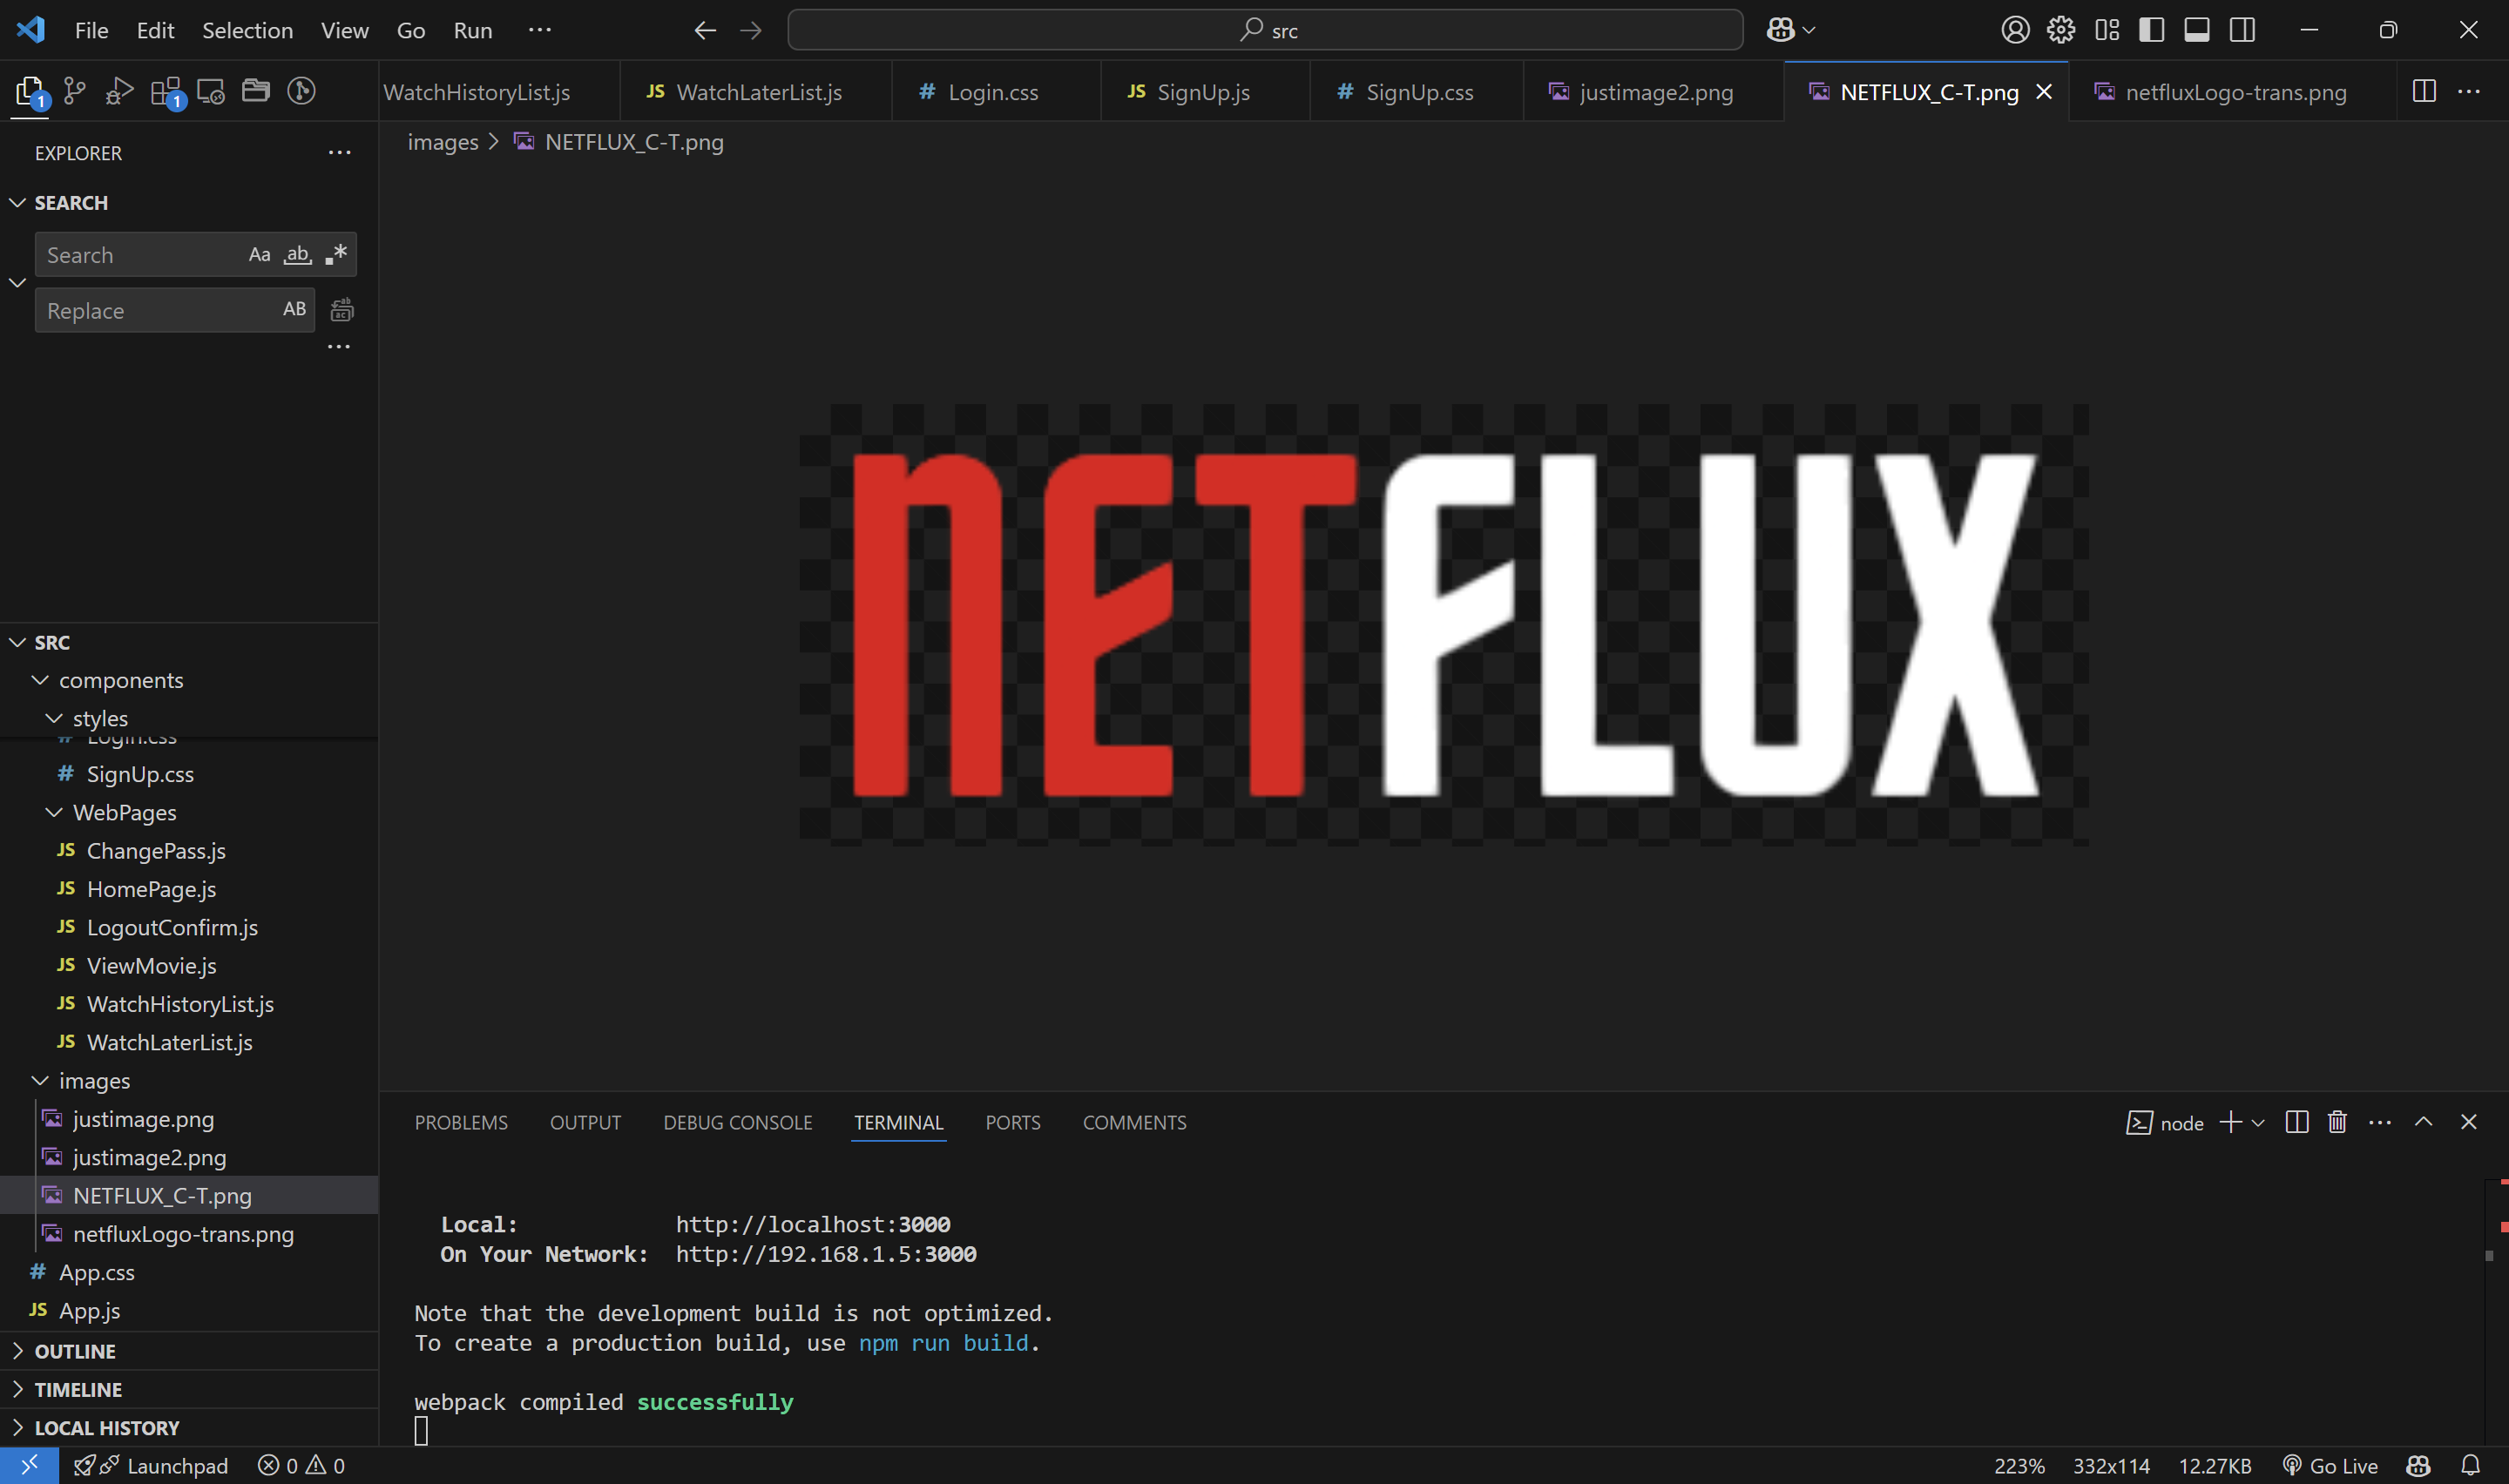Split the editor right
The image size is (2509, 1484).
2423,91
